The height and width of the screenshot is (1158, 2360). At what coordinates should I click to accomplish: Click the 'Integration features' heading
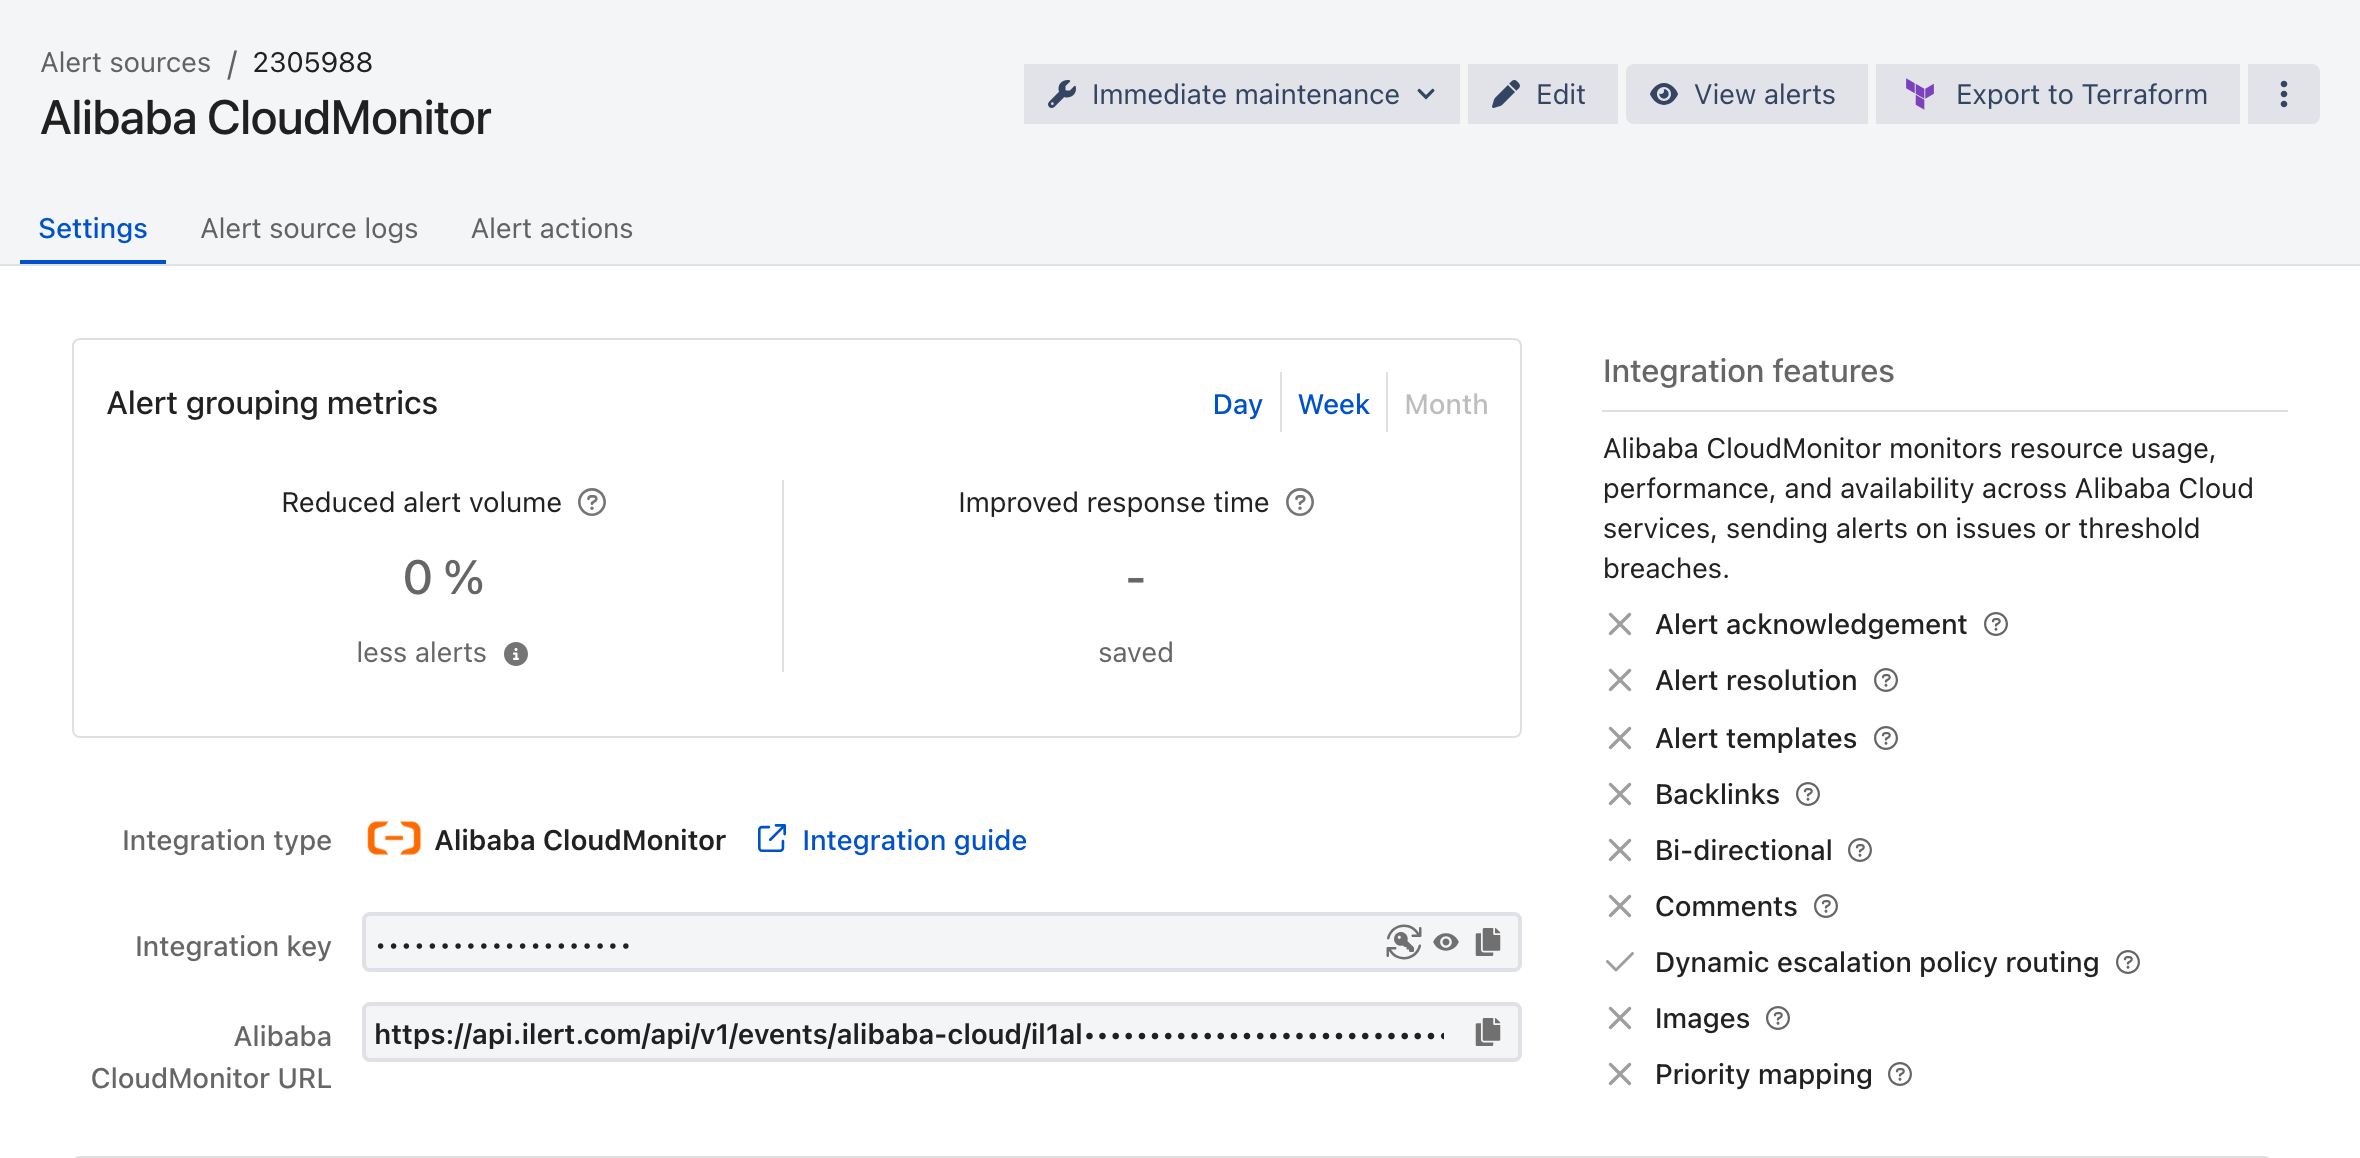click(x=1749, y=371)
